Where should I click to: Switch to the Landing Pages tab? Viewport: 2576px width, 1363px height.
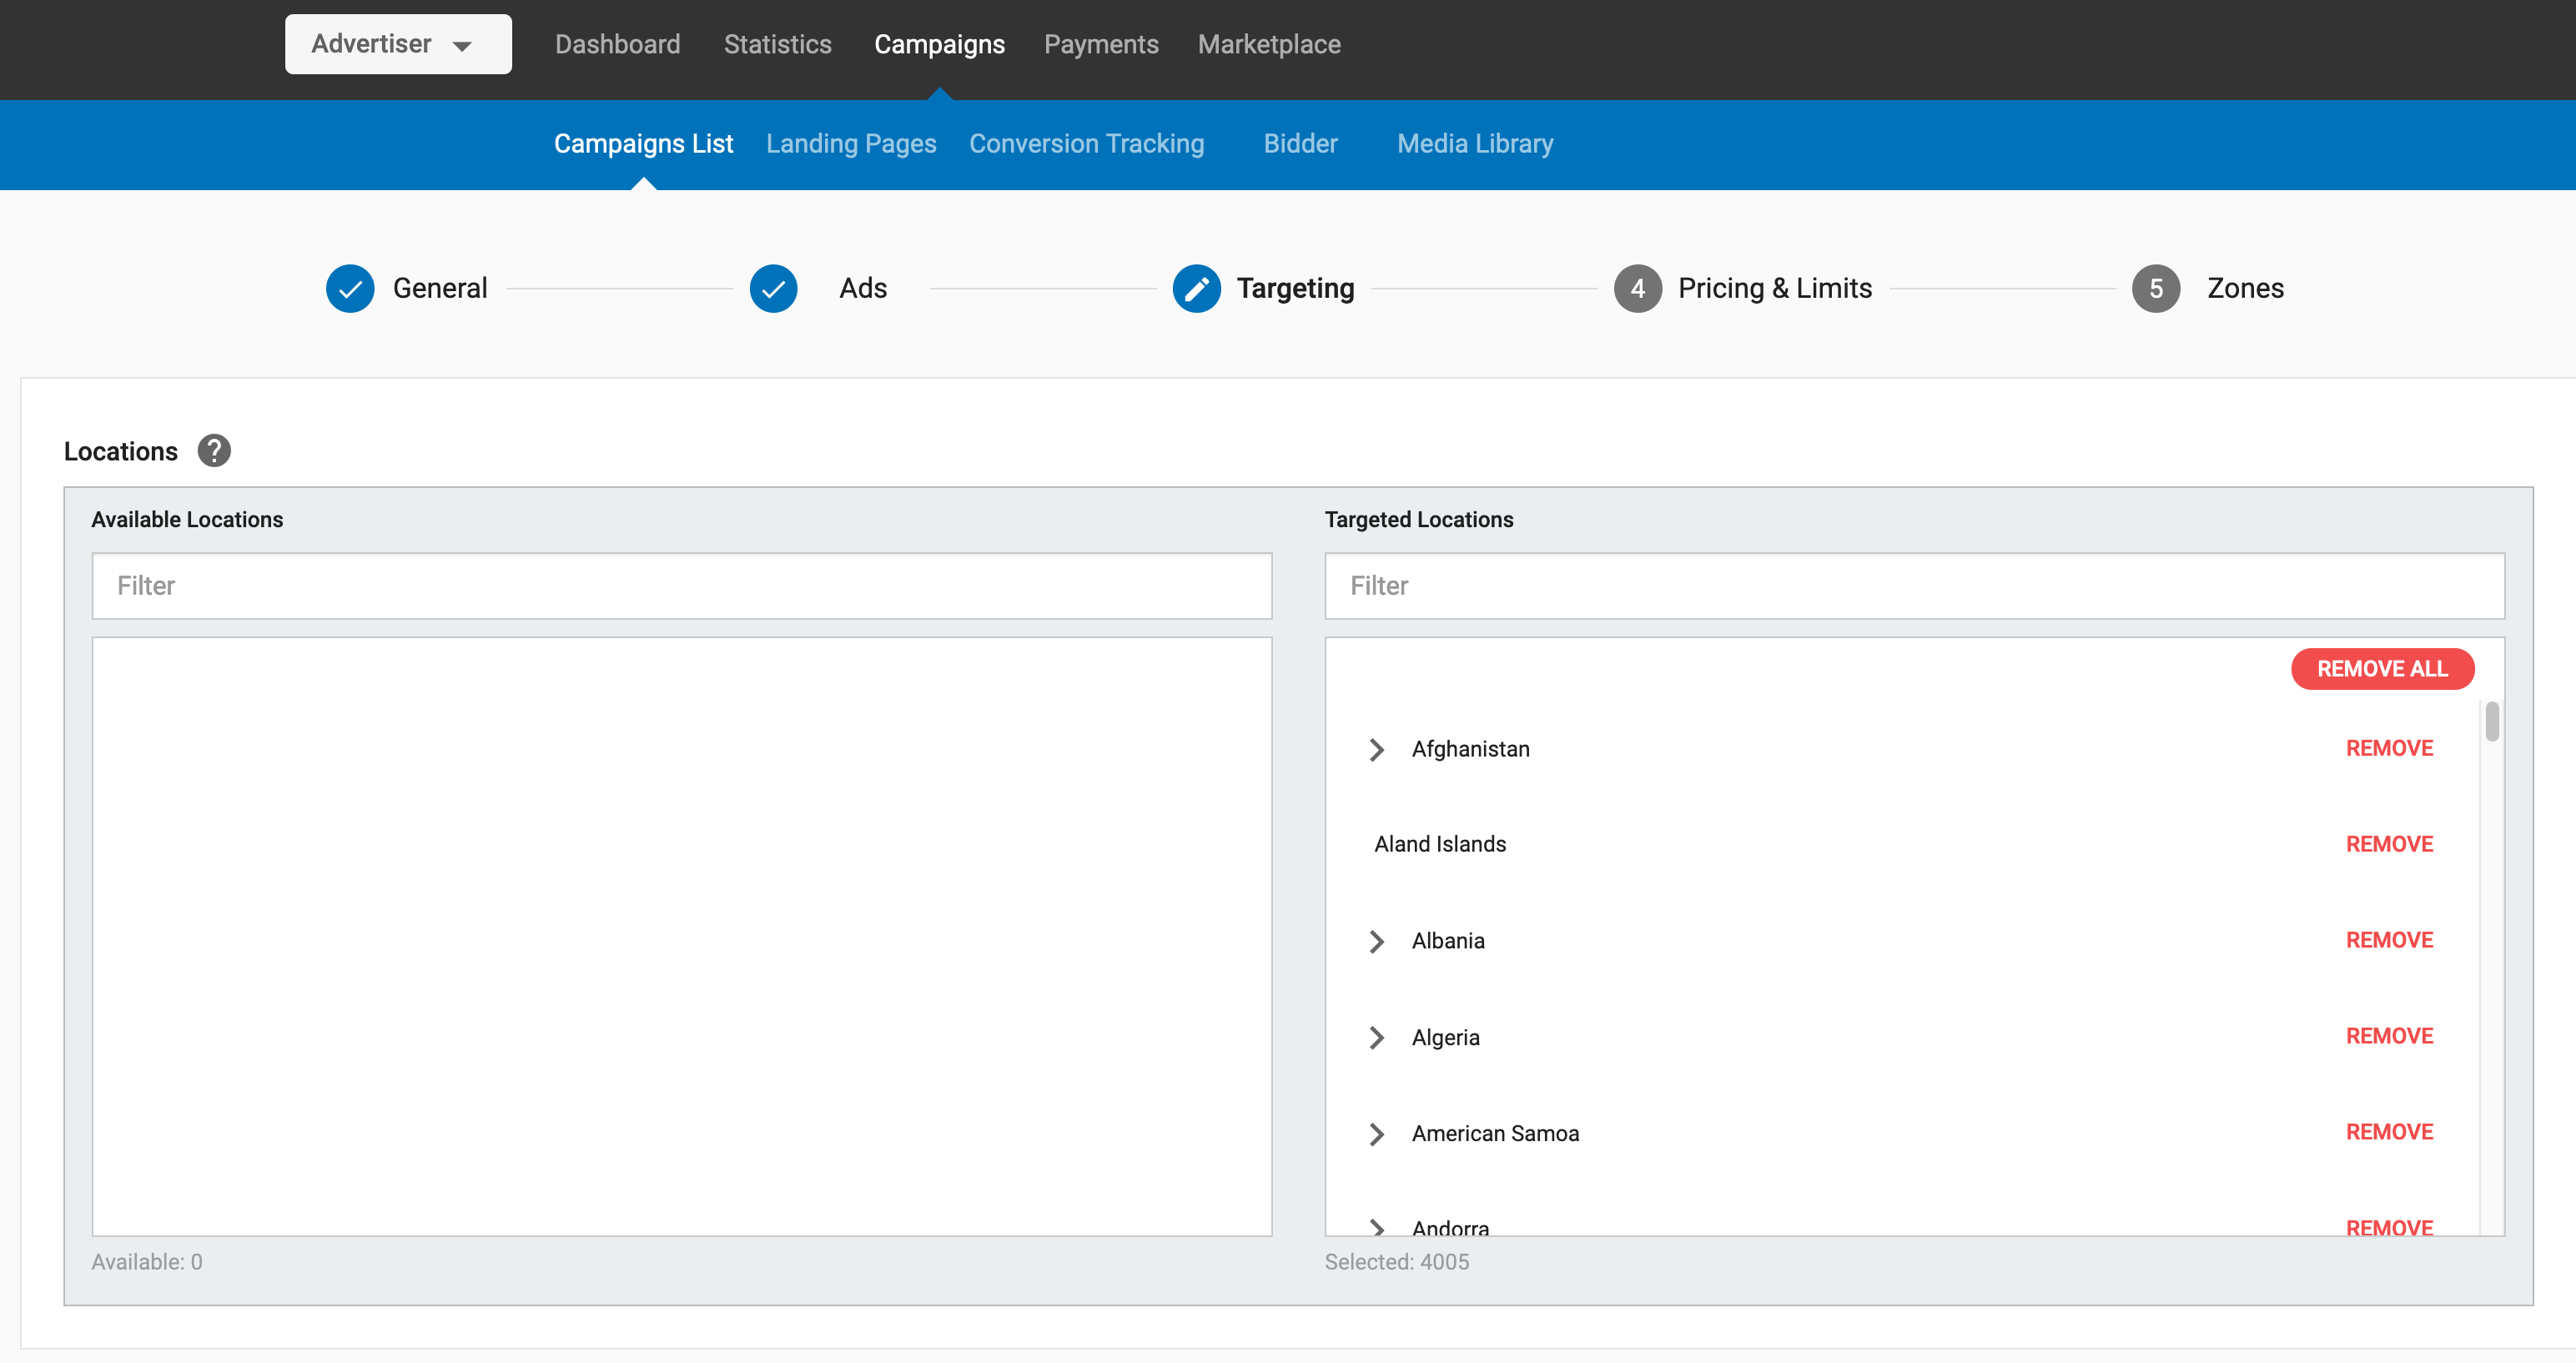click(x=851, y=144)
